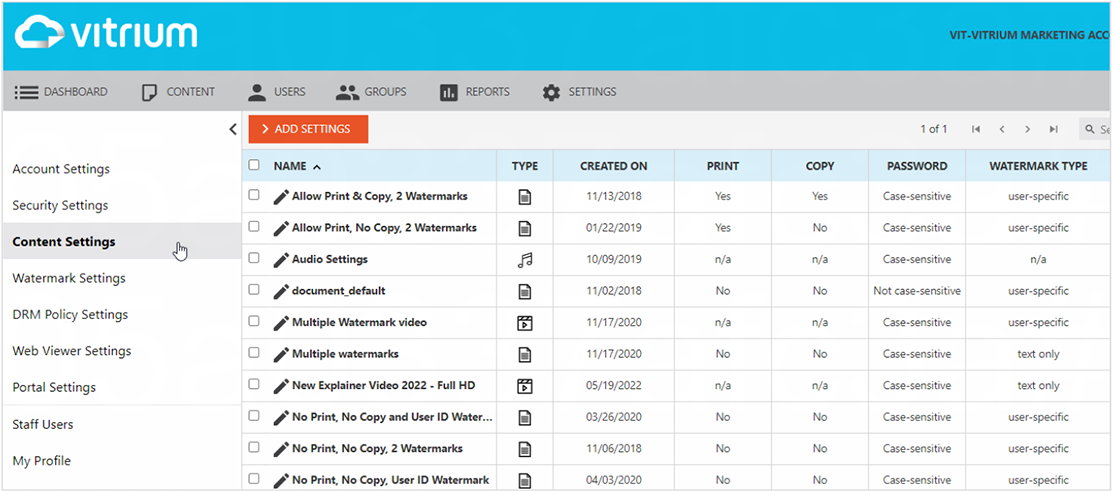Jump to first page using pagination icon
1112x491 pixels.
(976, 129)
